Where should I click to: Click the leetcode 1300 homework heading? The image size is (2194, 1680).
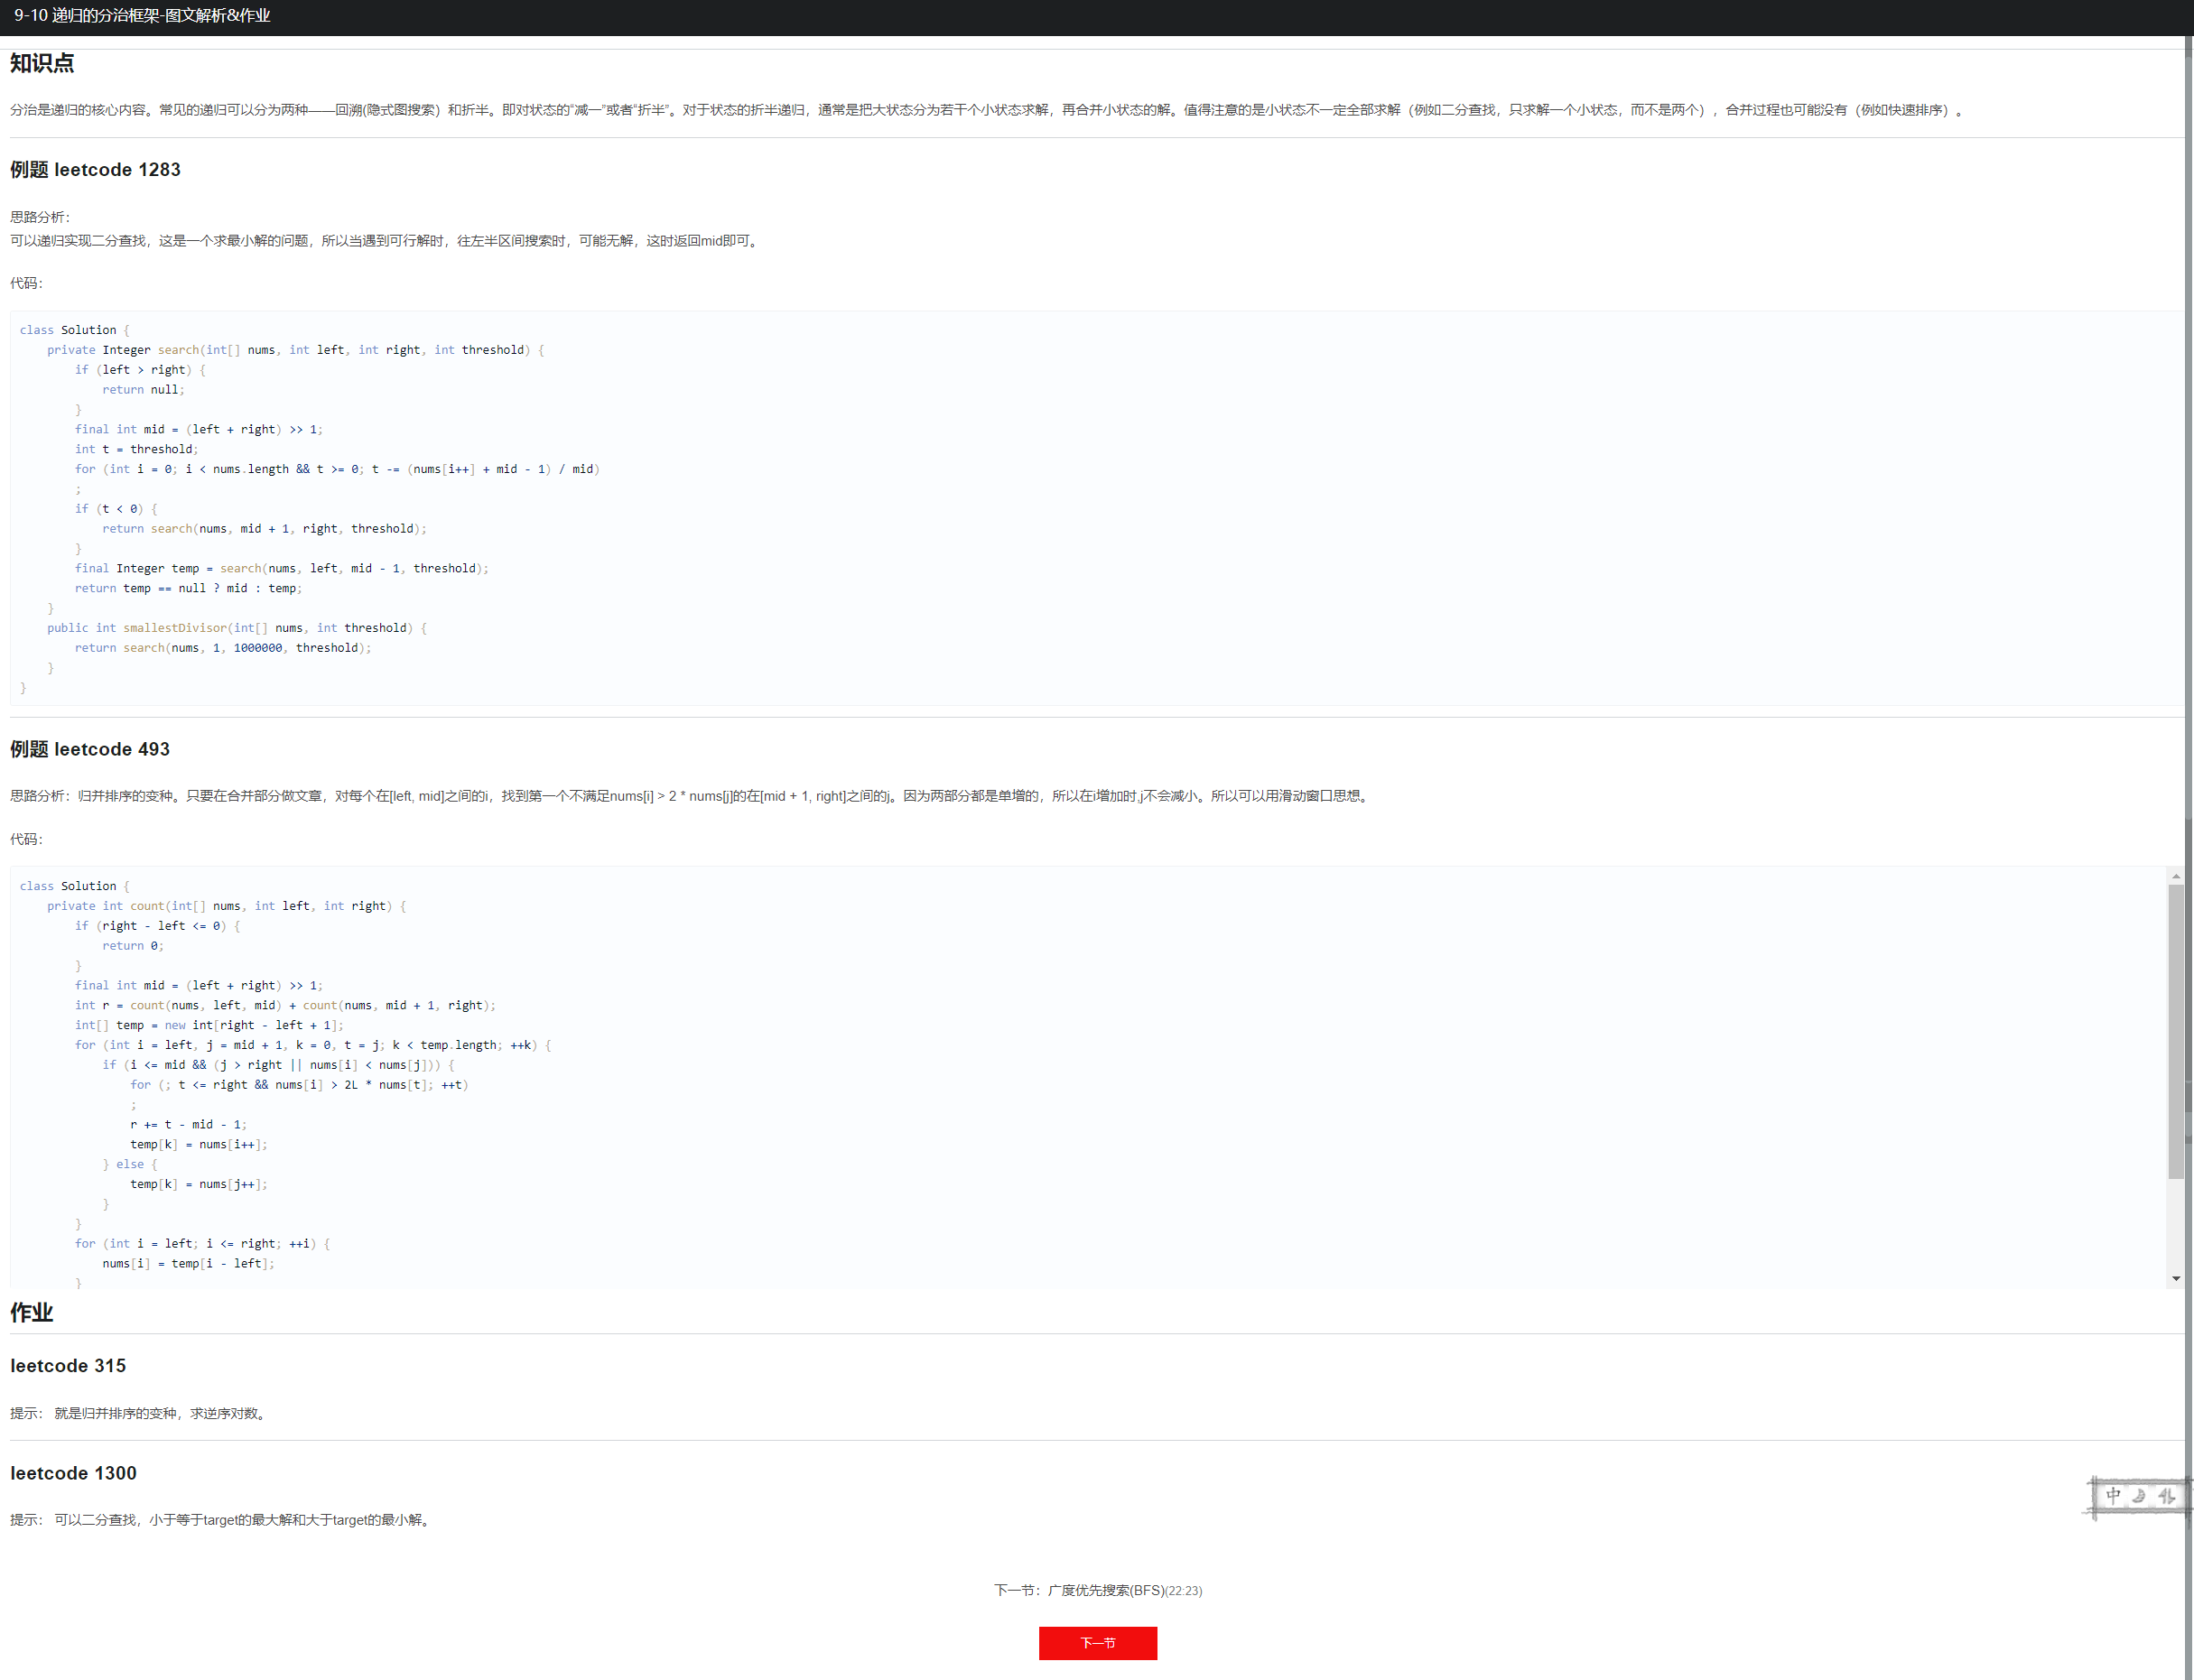click(x=73, y=1472)
